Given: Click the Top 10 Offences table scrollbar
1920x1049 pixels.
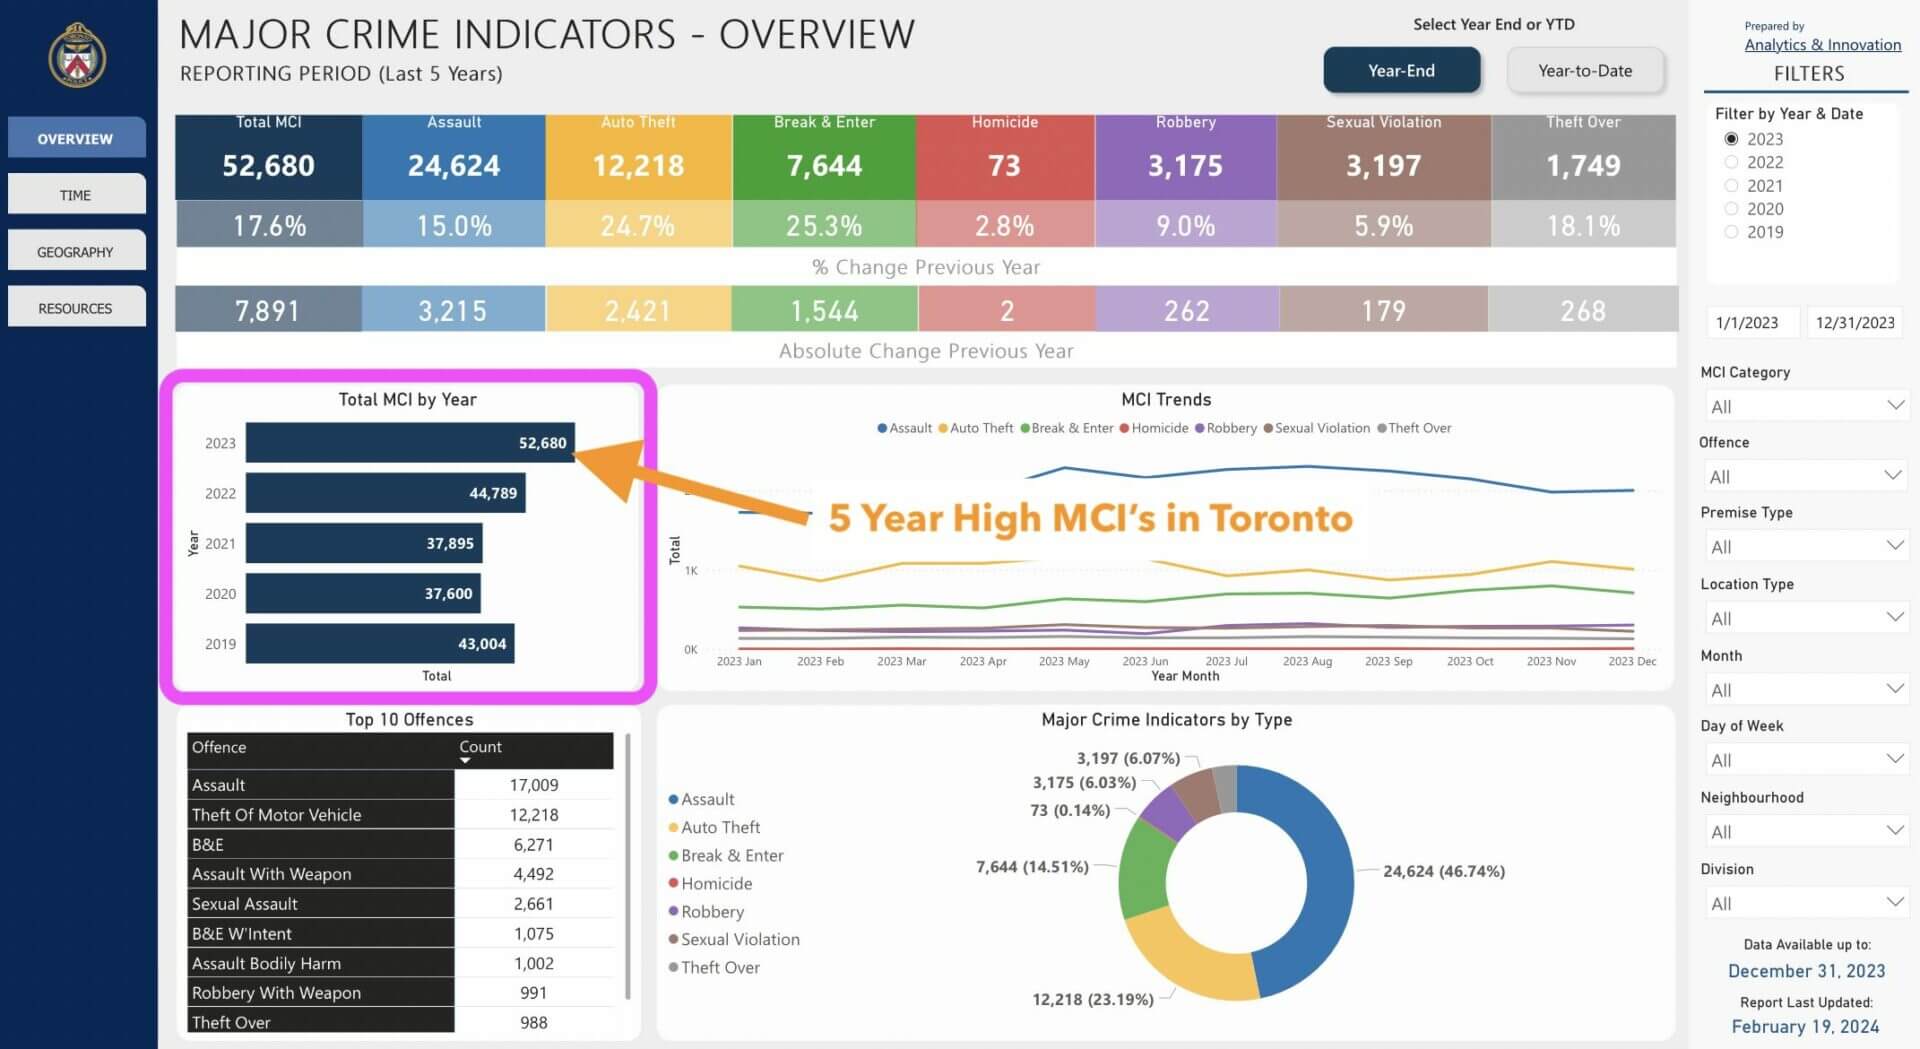Looking at the screenshot, I should 627,866.
